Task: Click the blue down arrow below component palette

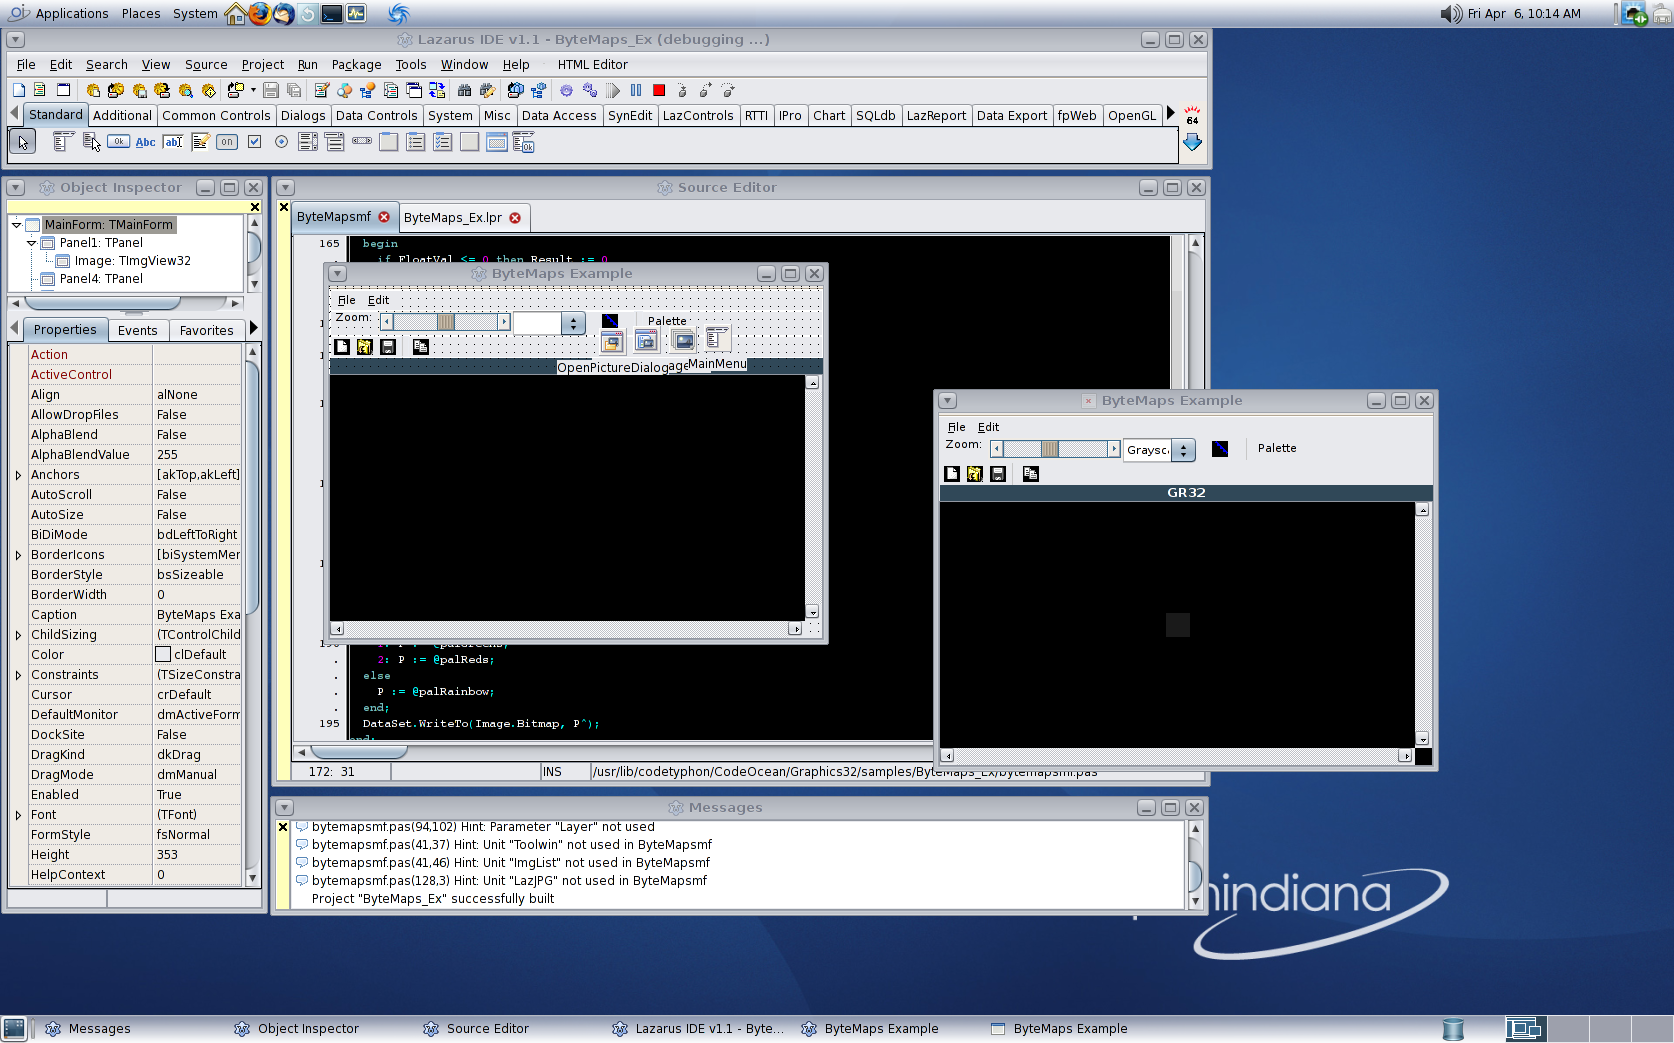Action: (1192, 142)
